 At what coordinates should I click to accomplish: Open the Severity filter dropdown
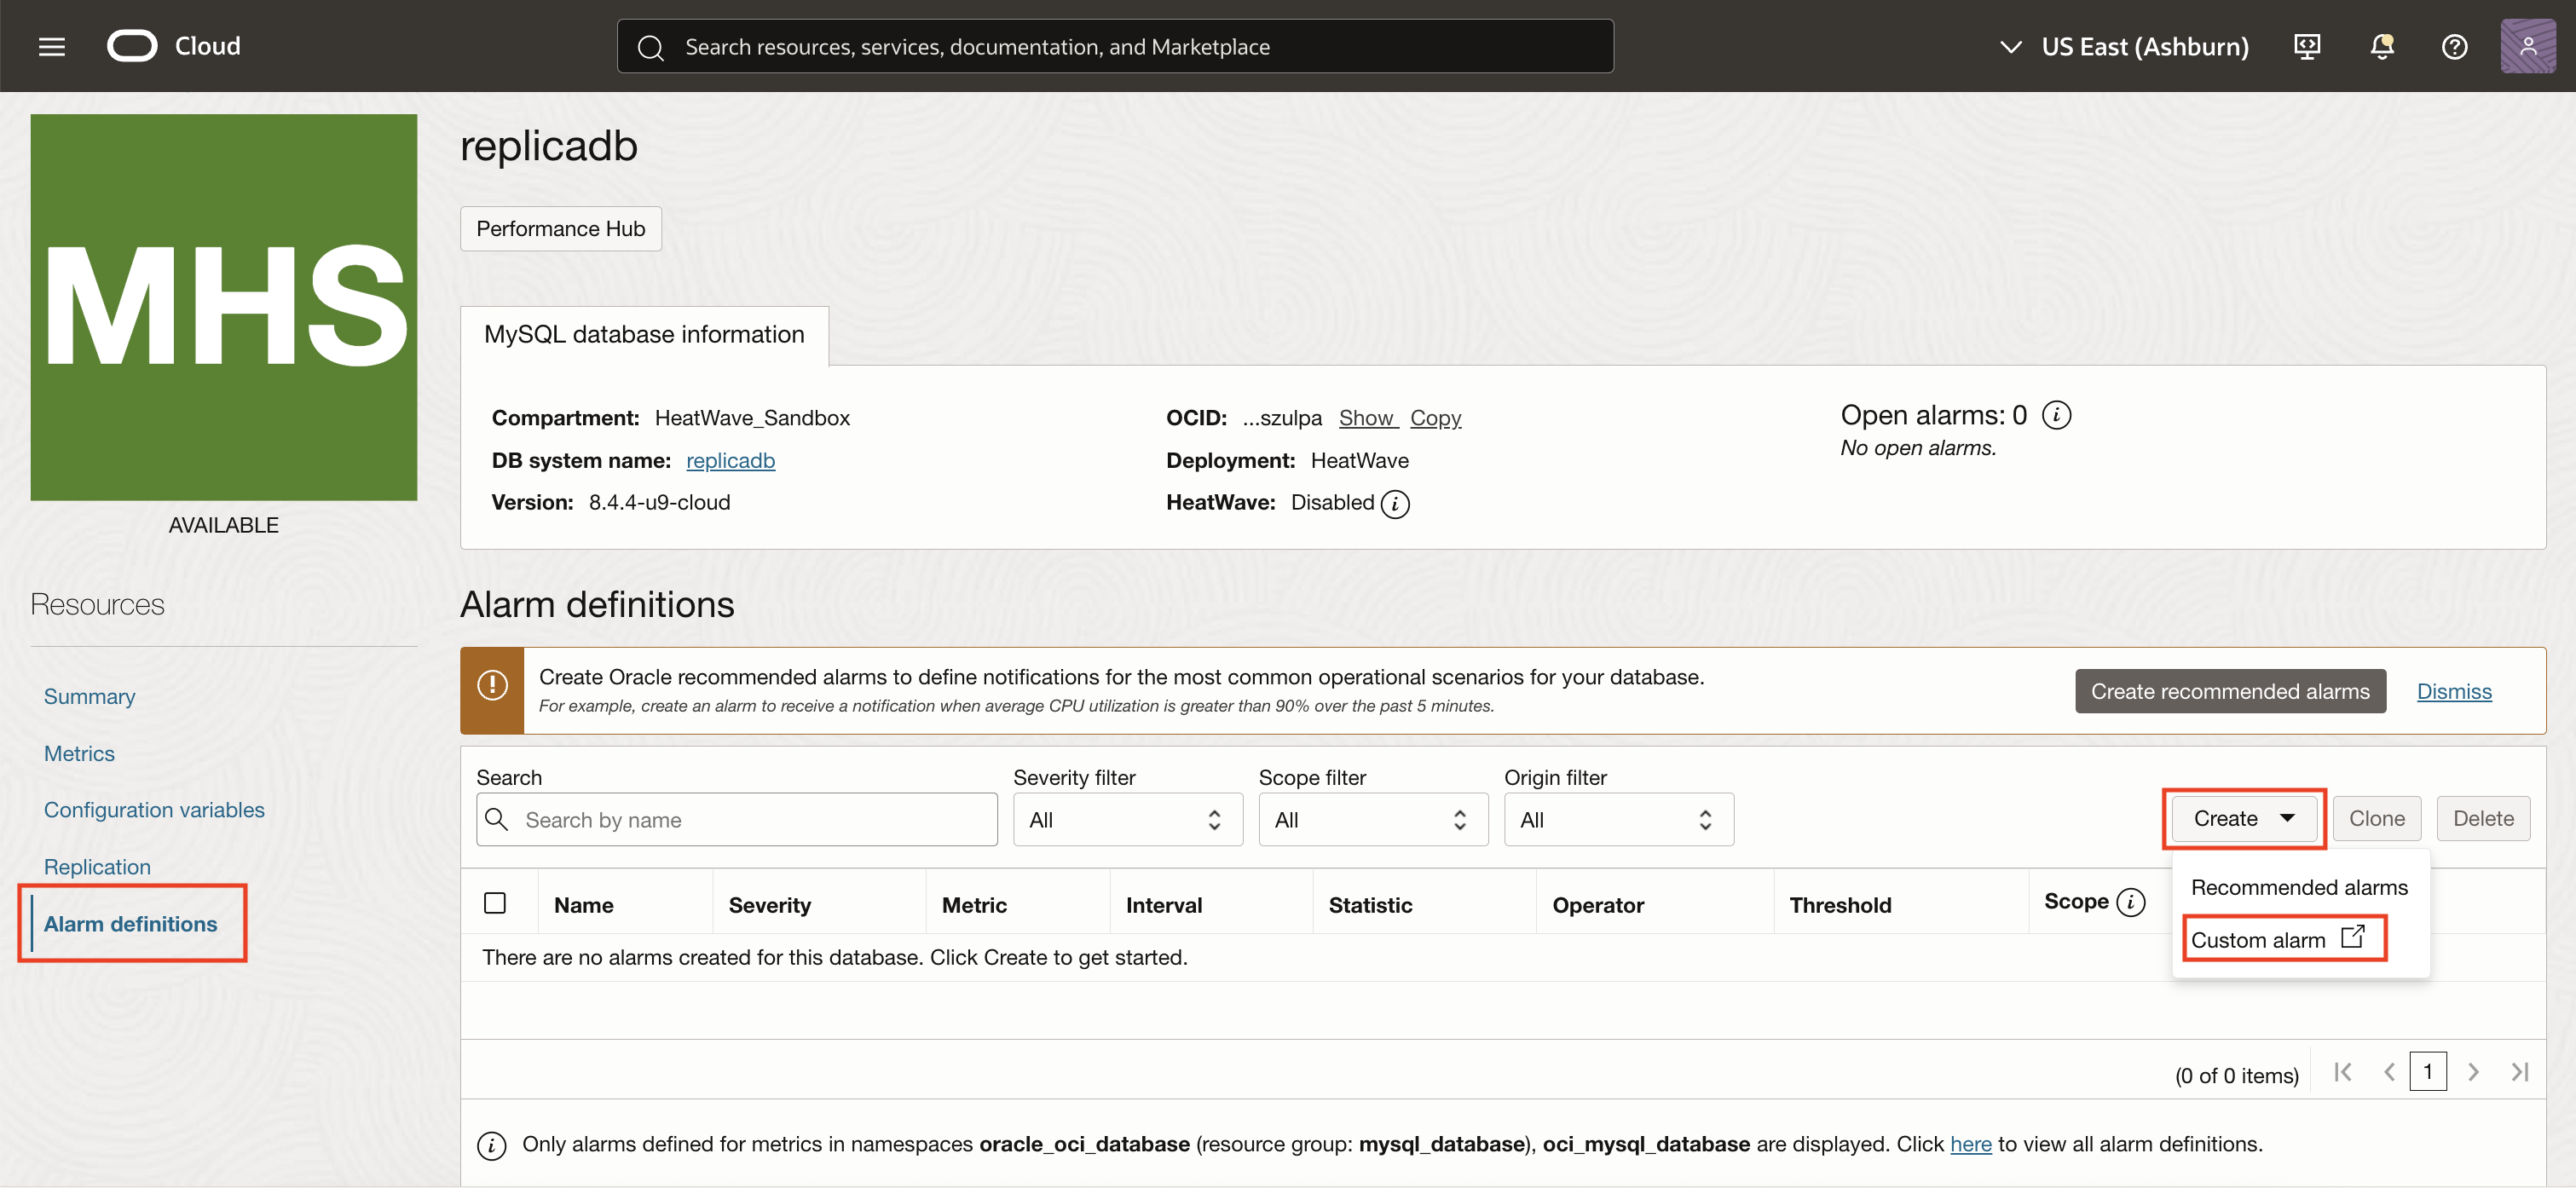coord(1127,819)
